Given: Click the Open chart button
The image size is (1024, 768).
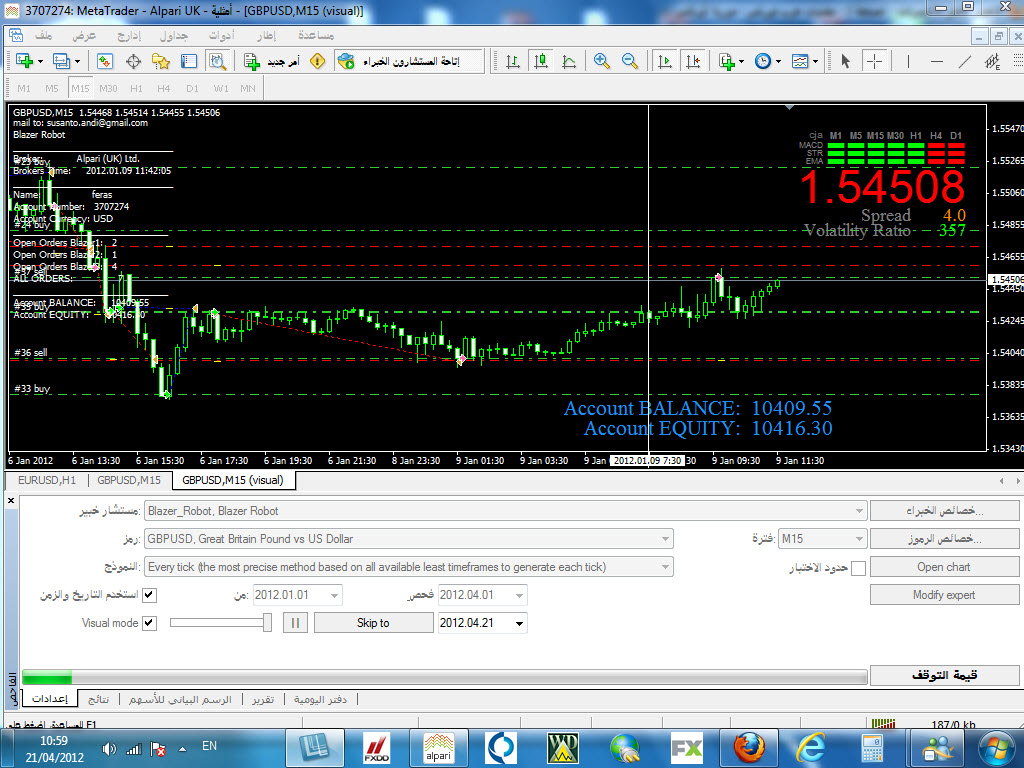Looking at the screenshot, I should pyautogui.click(x=944, y=567).
